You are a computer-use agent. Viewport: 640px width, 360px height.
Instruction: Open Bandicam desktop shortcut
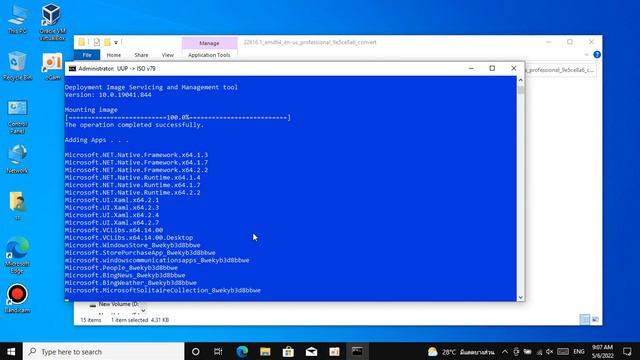pos(17,298)
